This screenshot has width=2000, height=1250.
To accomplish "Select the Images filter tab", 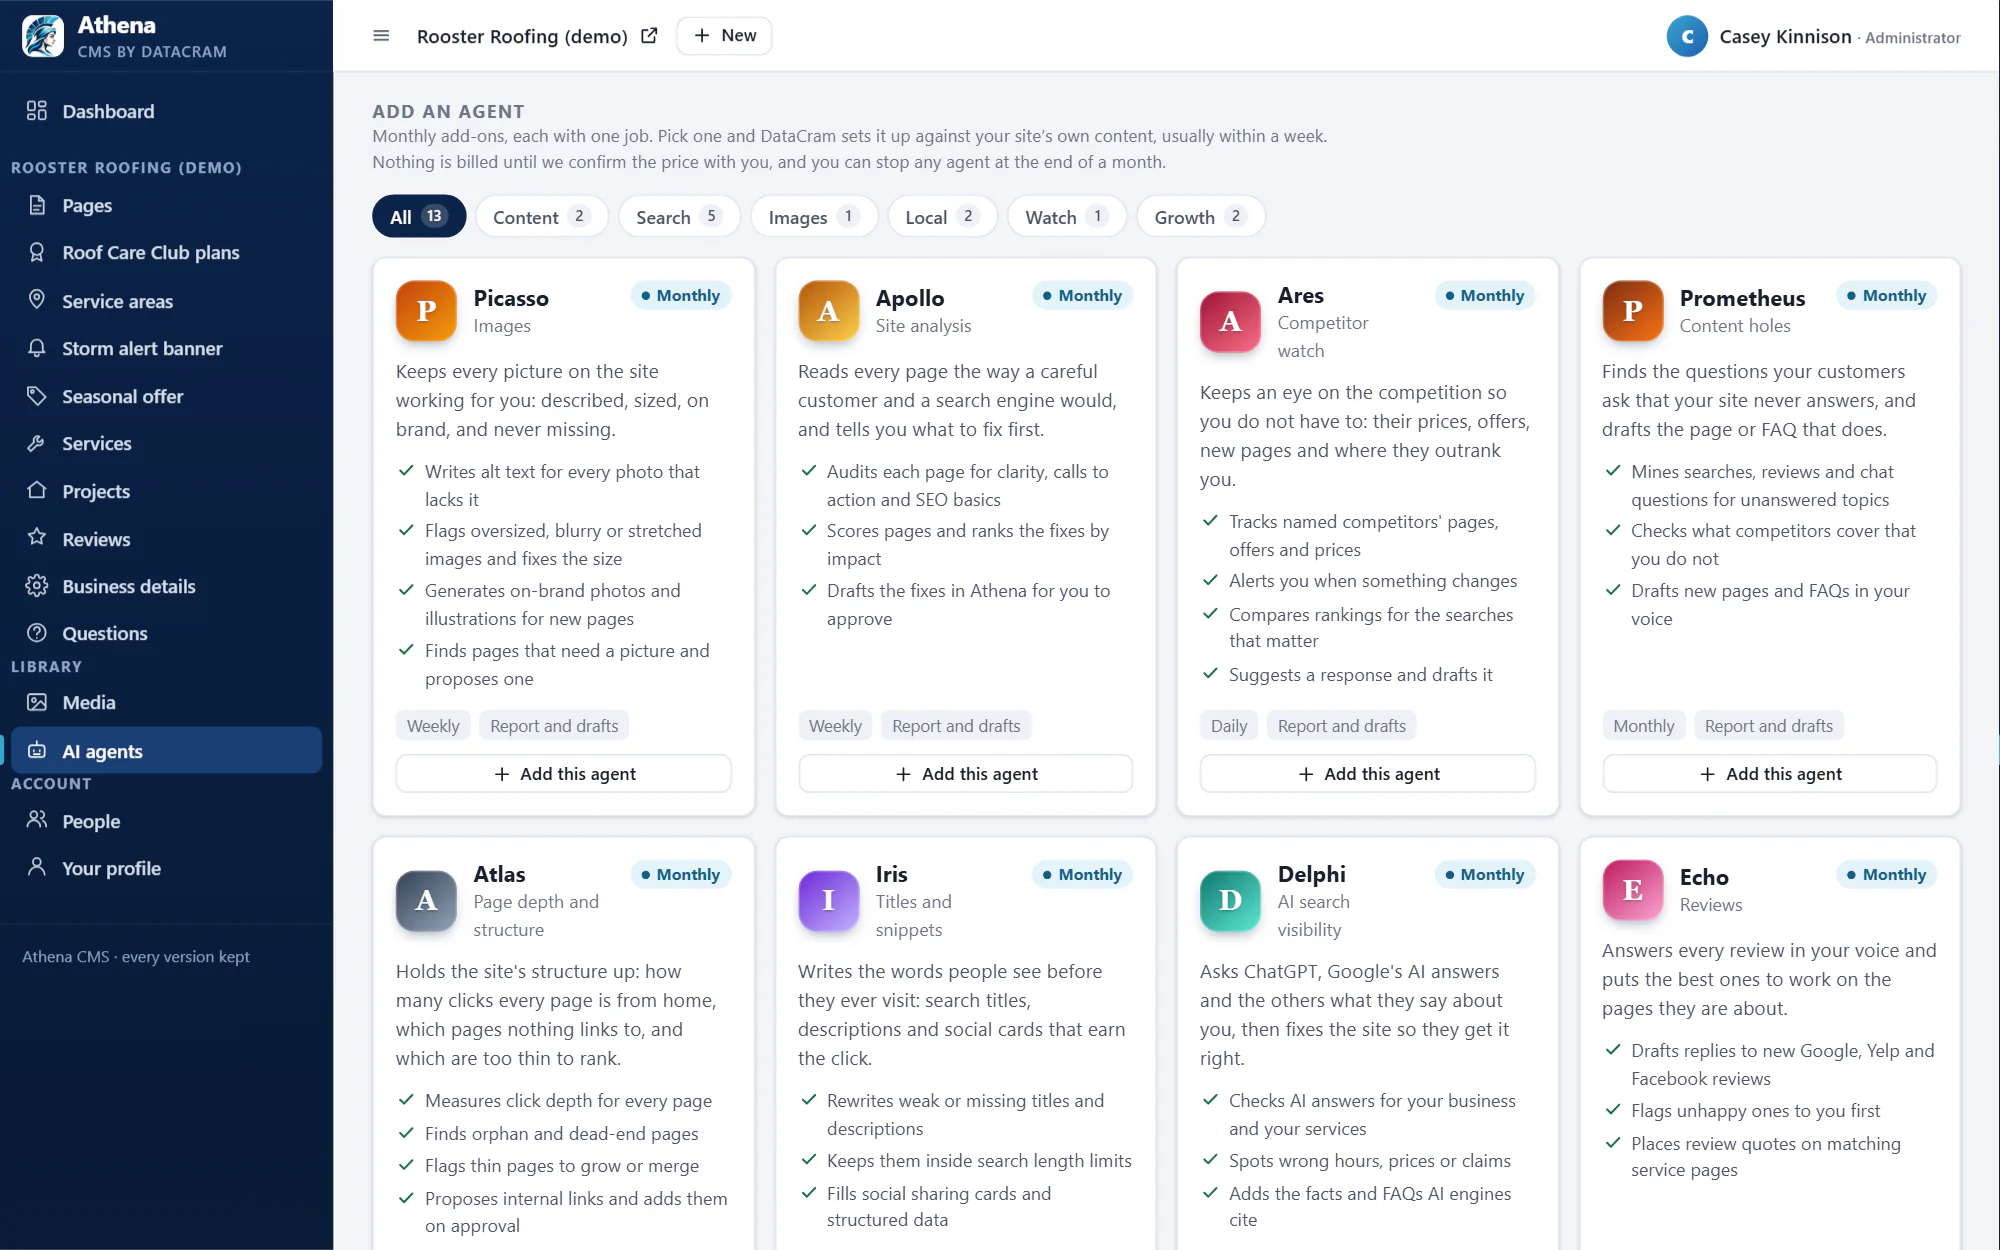I will (x=814, y=216).
